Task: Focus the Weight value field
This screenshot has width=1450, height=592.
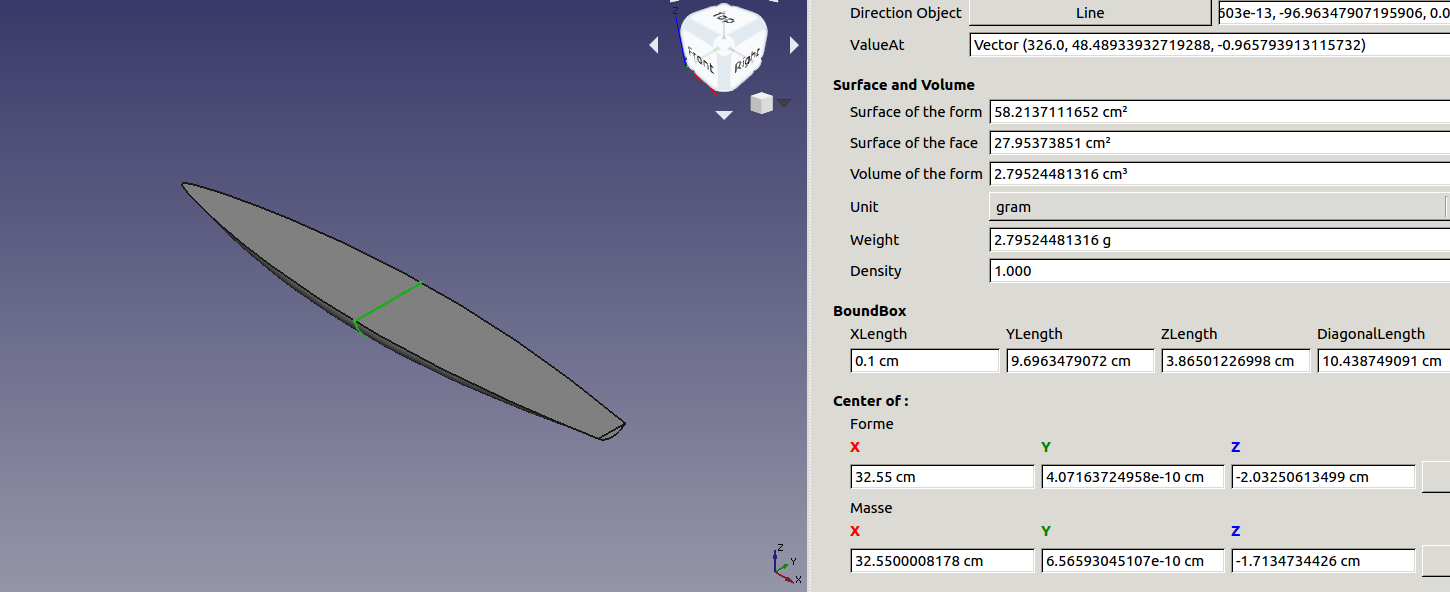Action: click(x=1218, y=240)
